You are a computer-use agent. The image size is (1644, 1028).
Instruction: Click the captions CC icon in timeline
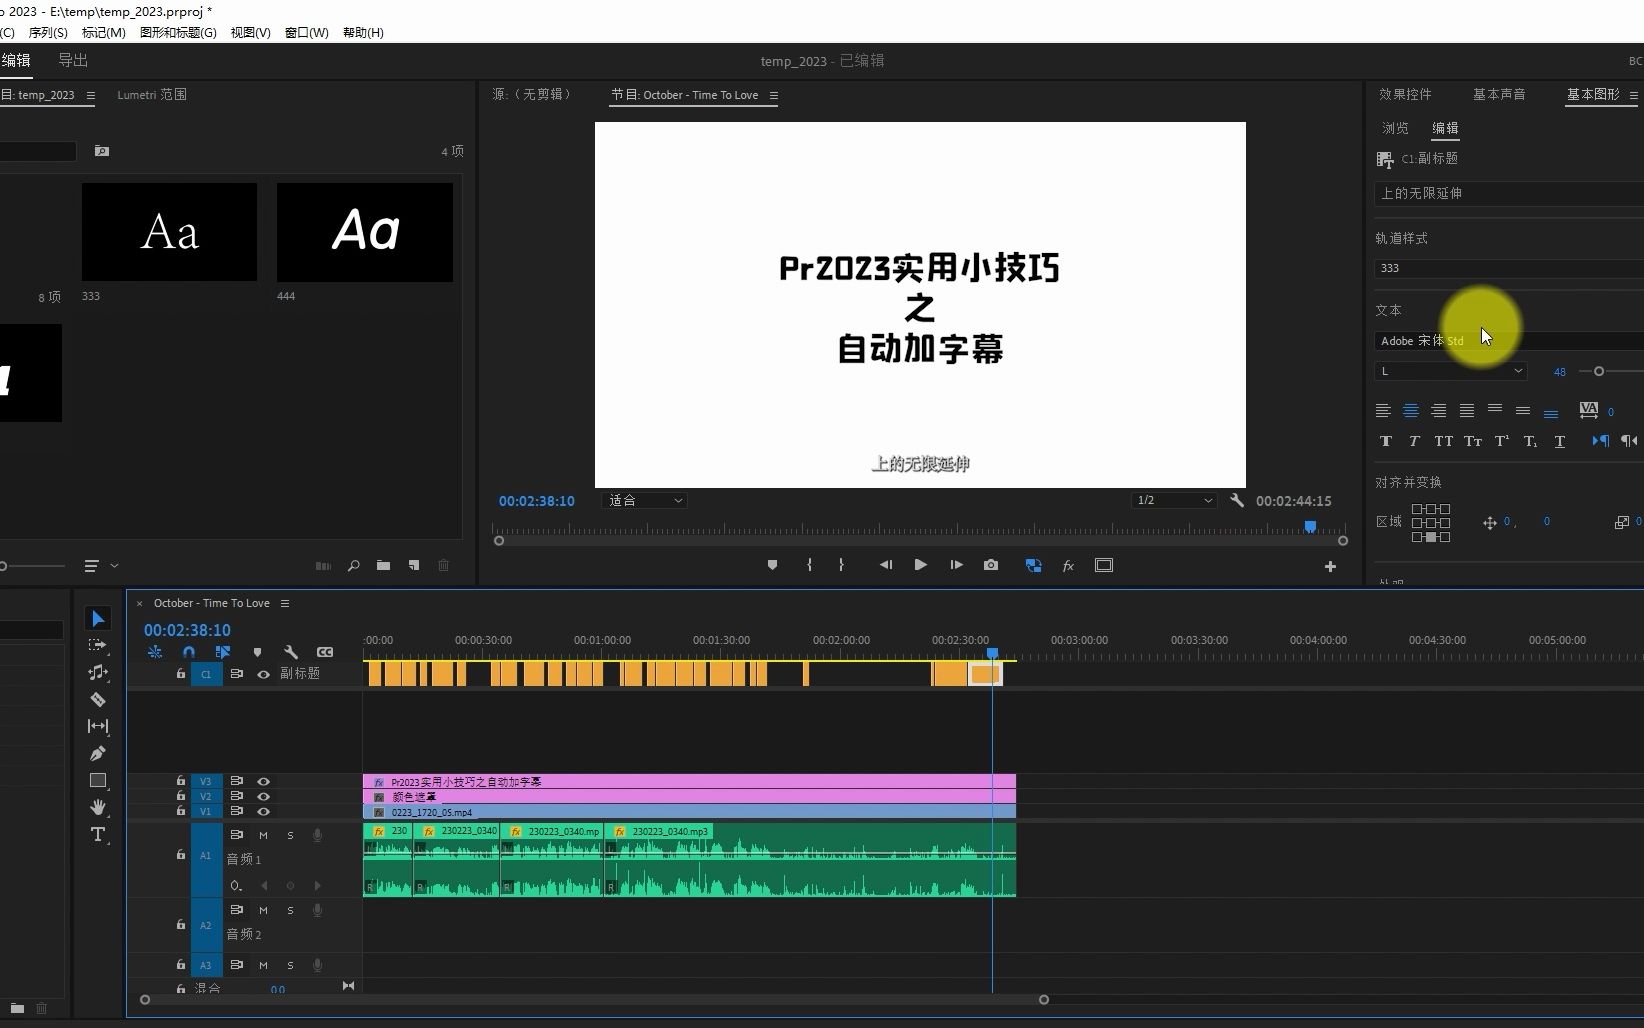click(325, 651)
